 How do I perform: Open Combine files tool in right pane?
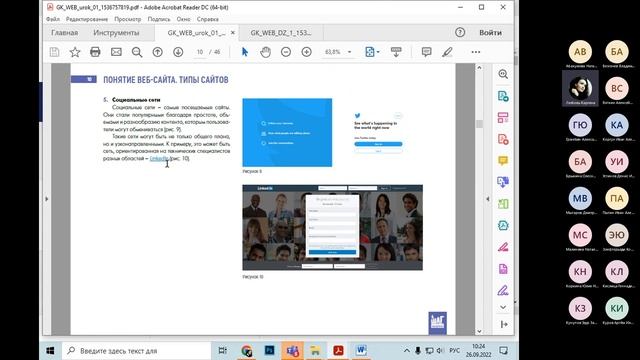[503, 182]
